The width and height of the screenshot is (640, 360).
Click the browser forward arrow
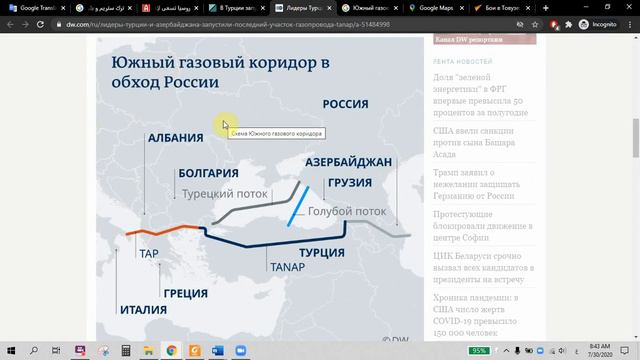point(25,24)
